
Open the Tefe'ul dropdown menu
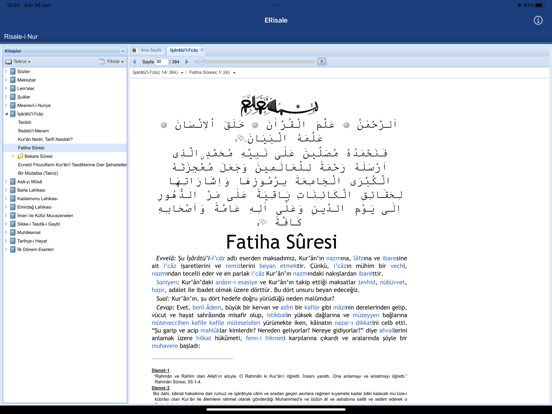(18, 62)
